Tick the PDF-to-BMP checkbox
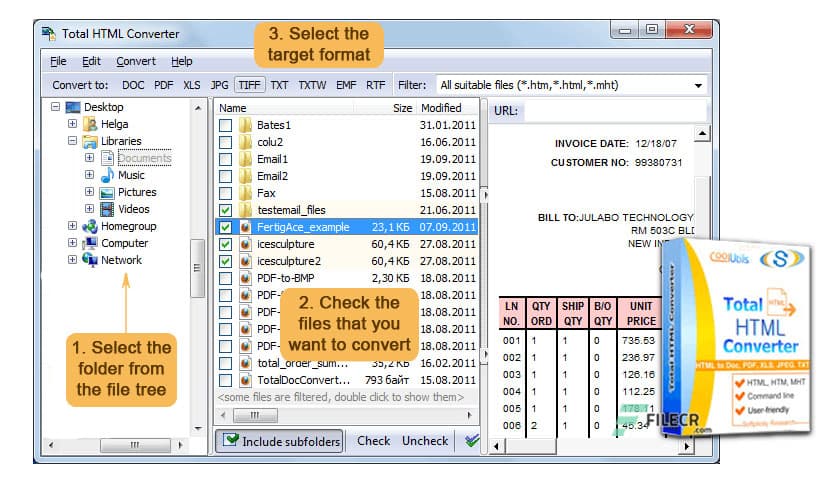 coord(226,278)
